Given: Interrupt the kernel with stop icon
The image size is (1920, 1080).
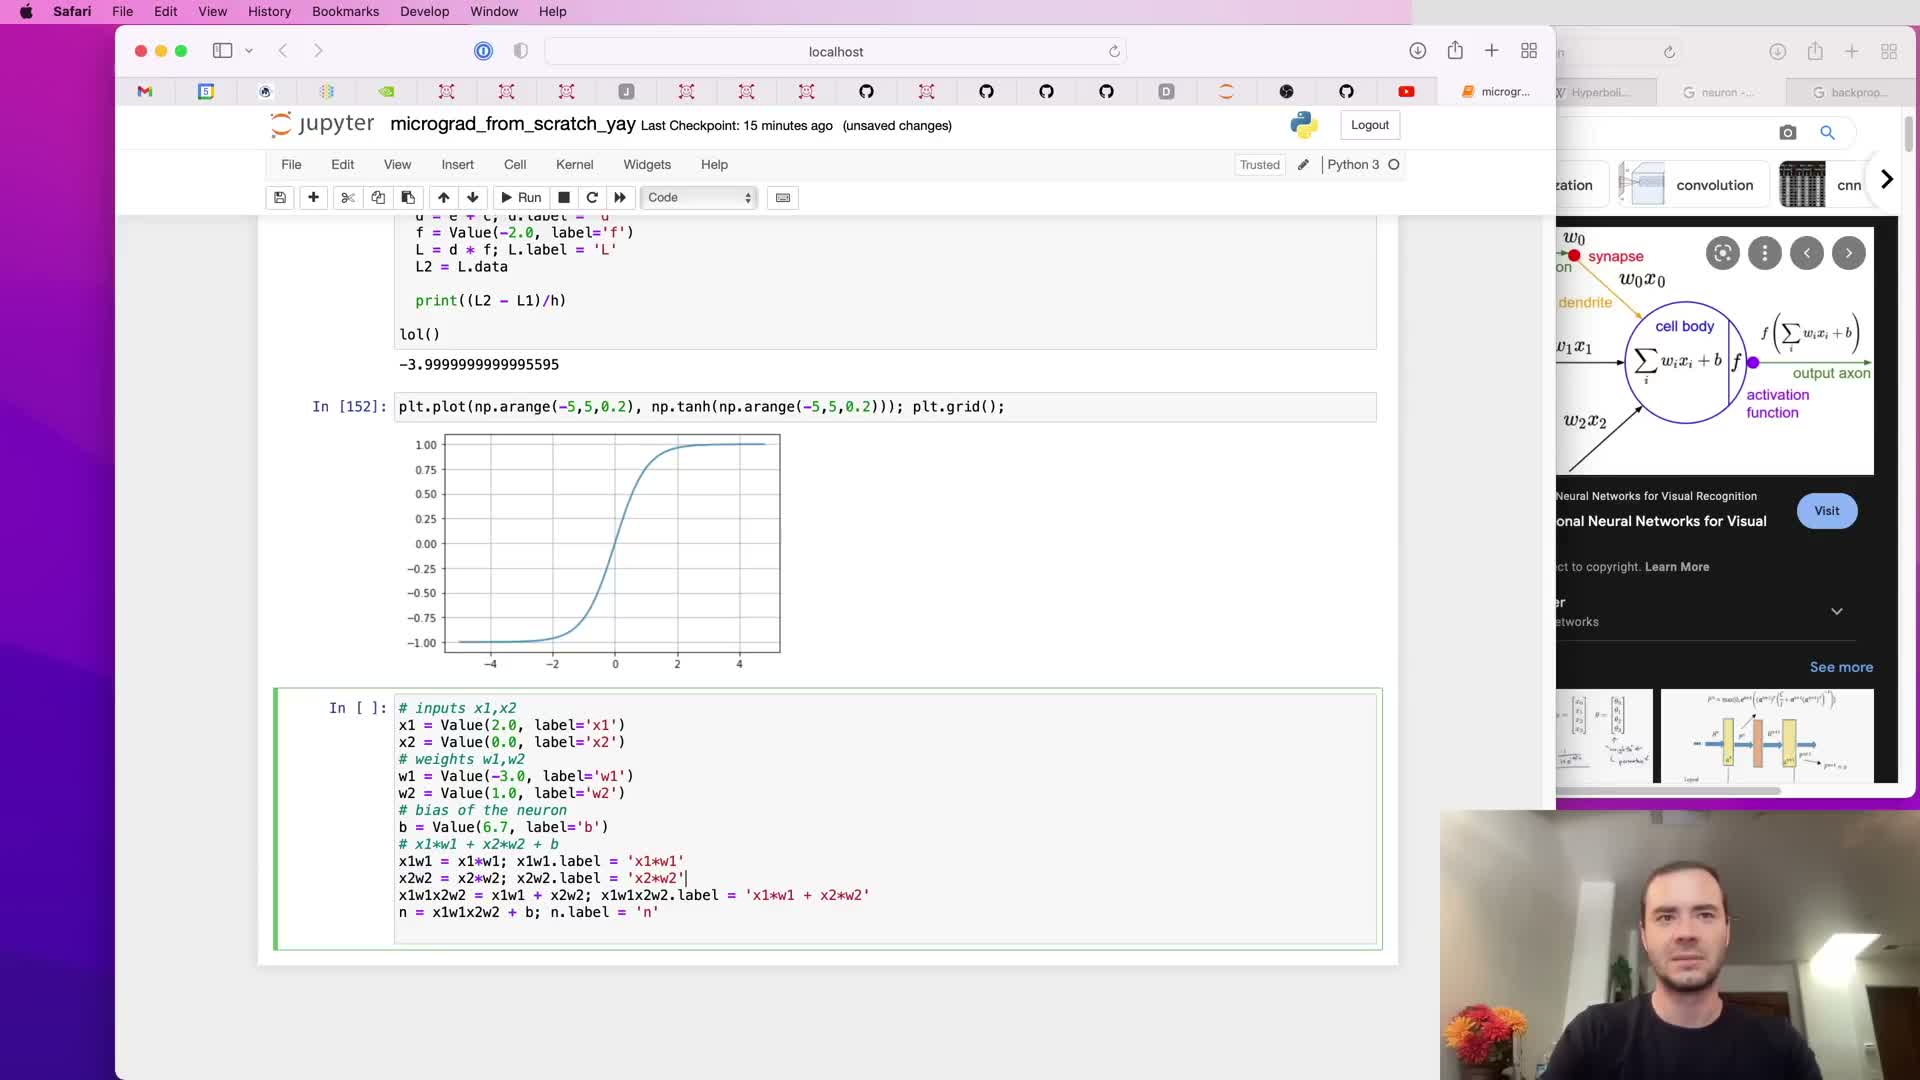Looking at the screenshot, I should pyautogui.click(x=564, y=198).
